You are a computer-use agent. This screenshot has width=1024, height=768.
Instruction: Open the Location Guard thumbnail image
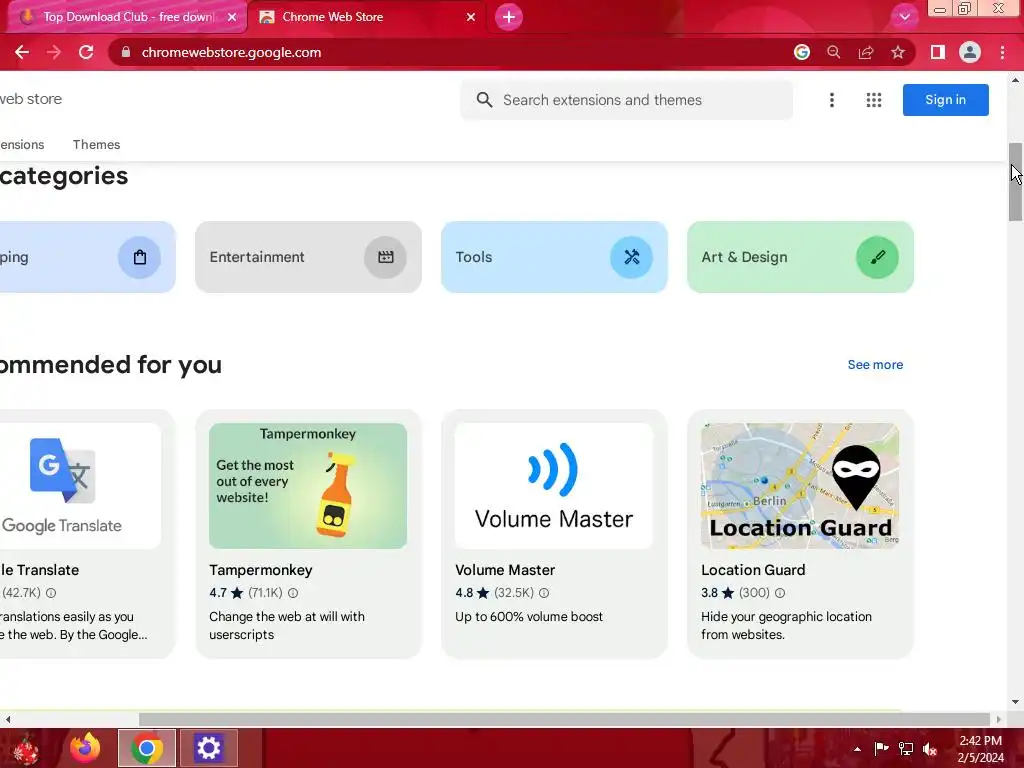point(800,486)
